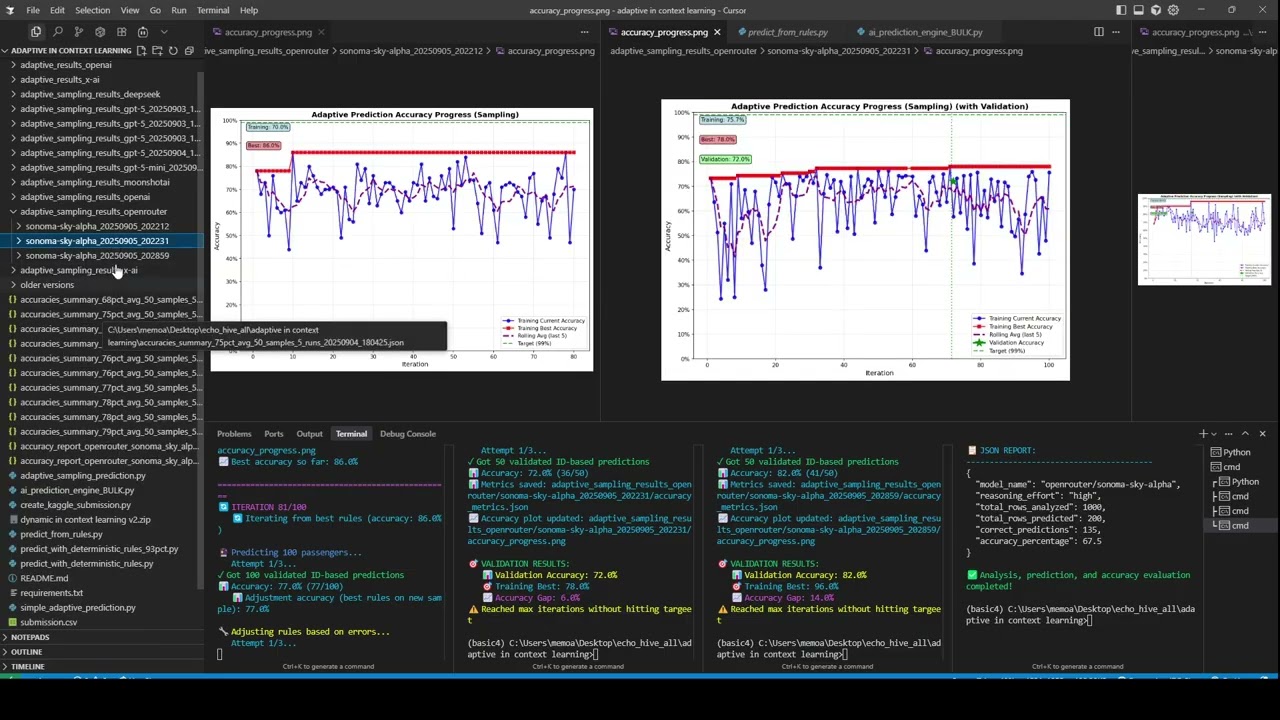1280x720 pixels.
Task: Open the Search view icon
Action: click(57, 32)
